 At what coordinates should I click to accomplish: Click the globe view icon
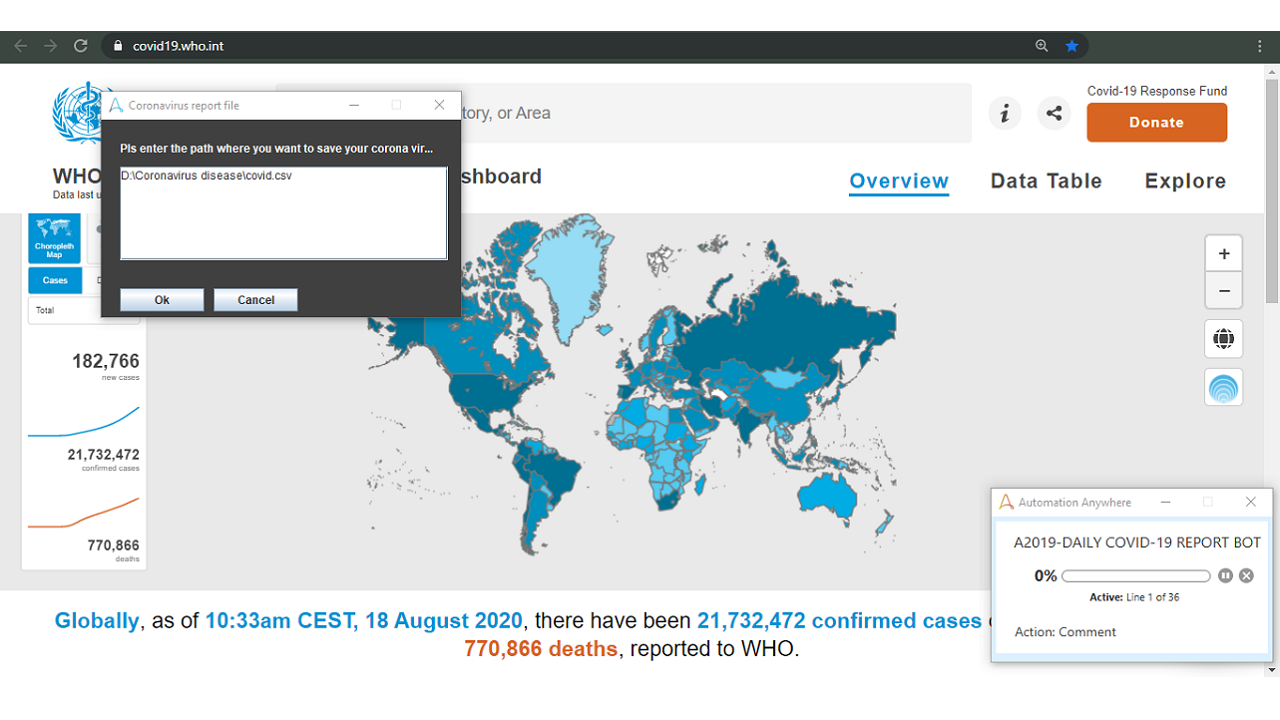point(1224,339)
